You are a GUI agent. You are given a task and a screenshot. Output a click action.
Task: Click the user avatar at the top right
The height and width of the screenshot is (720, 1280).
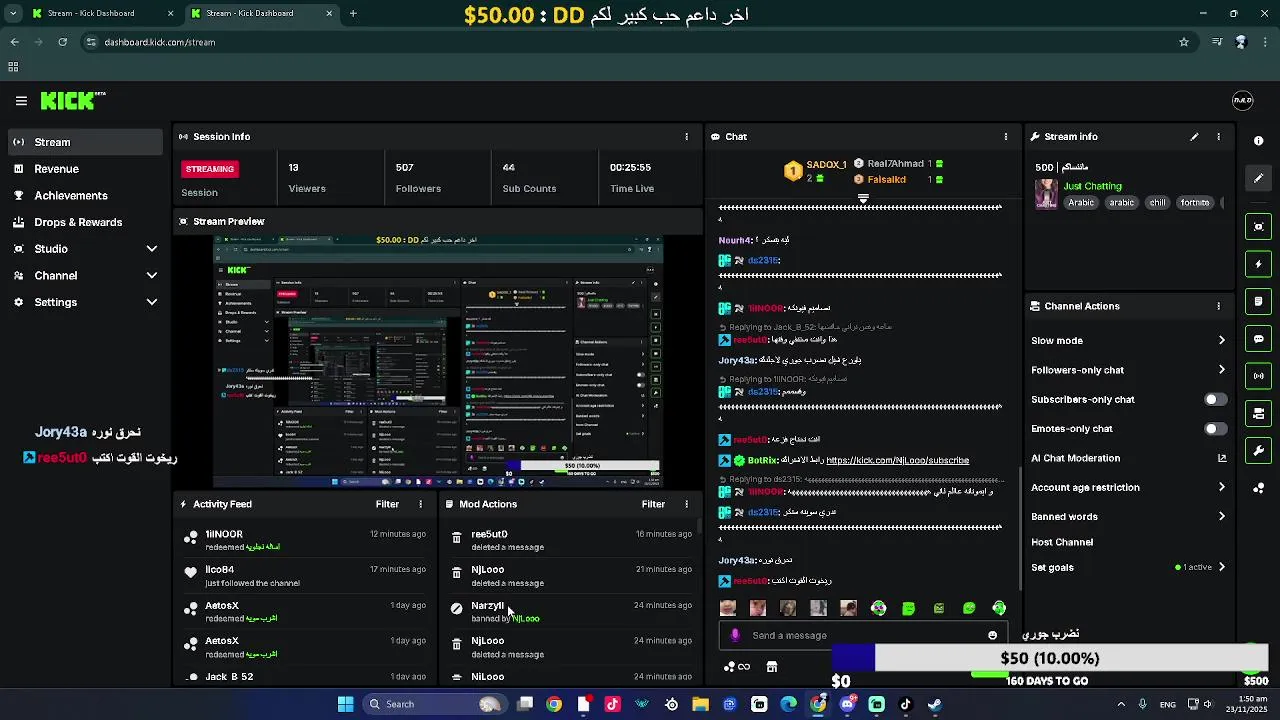1243,100
